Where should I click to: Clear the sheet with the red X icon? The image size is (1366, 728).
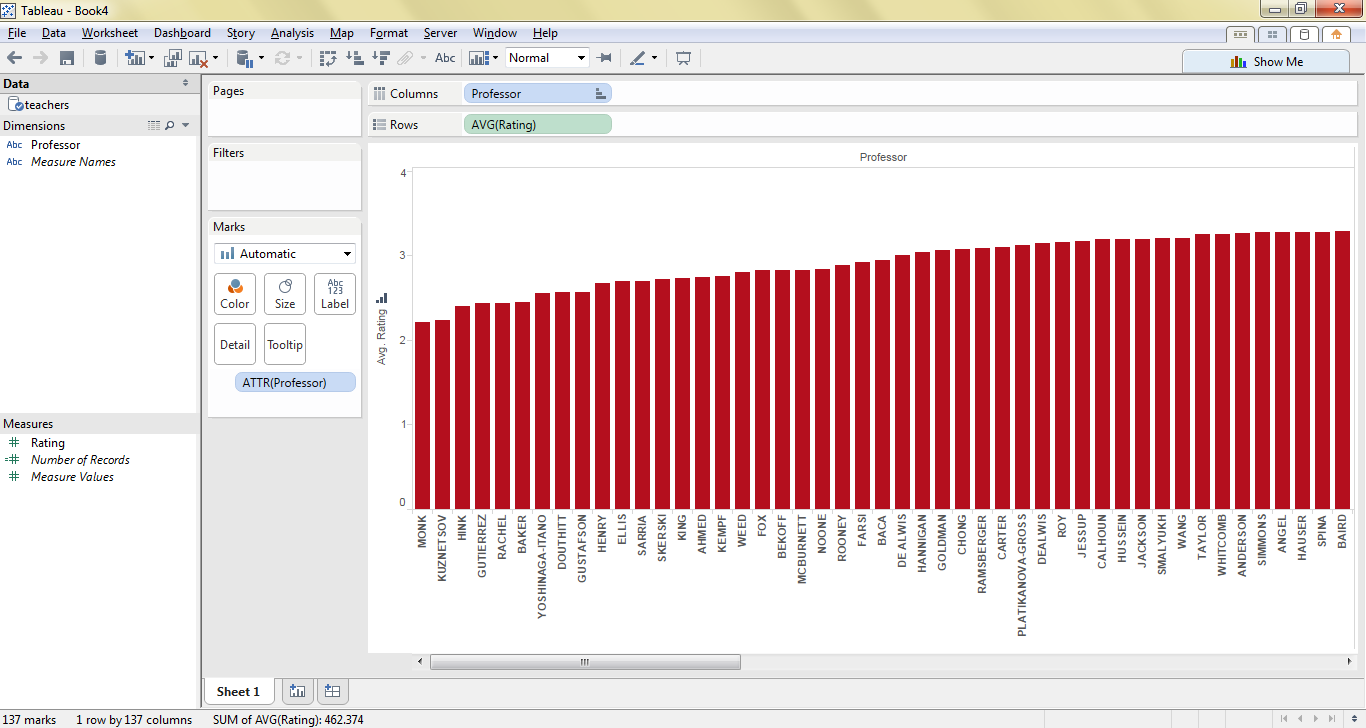pyautogui.click(x=197, y=58)
